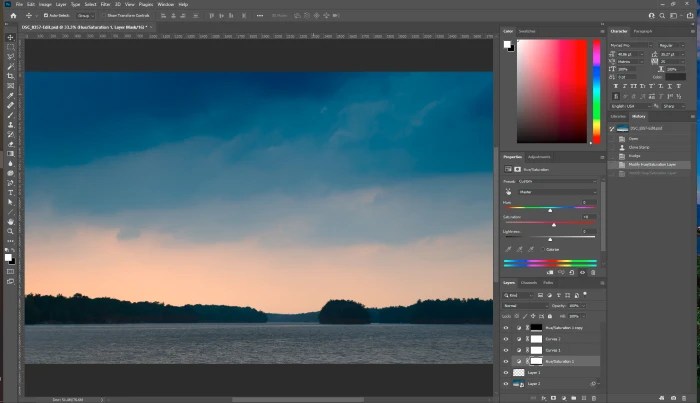Image resolution: width=700 pixels, height=403 pixels.
Task: Open the Myriad Pro font family dropdown
Action: click(x=632, y=44)
